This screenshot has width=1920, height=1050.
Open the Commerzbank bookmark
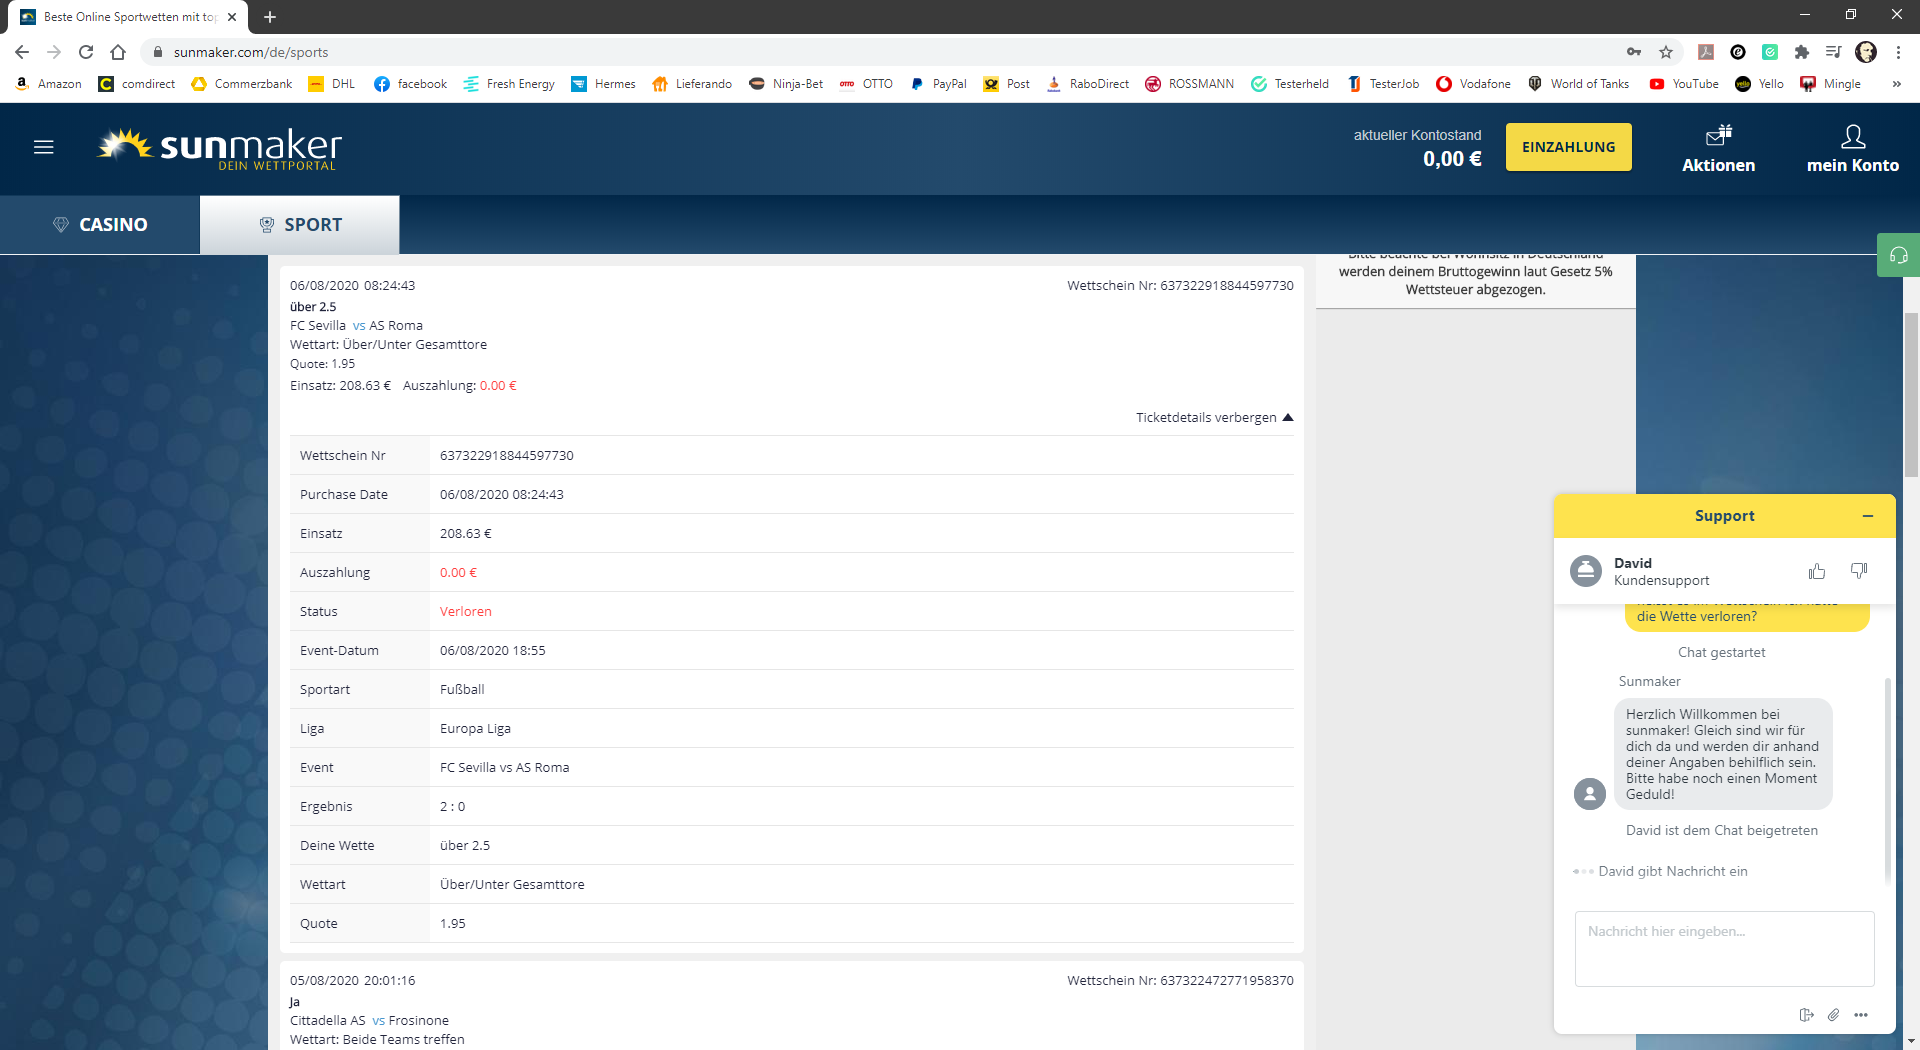(242, 84)
